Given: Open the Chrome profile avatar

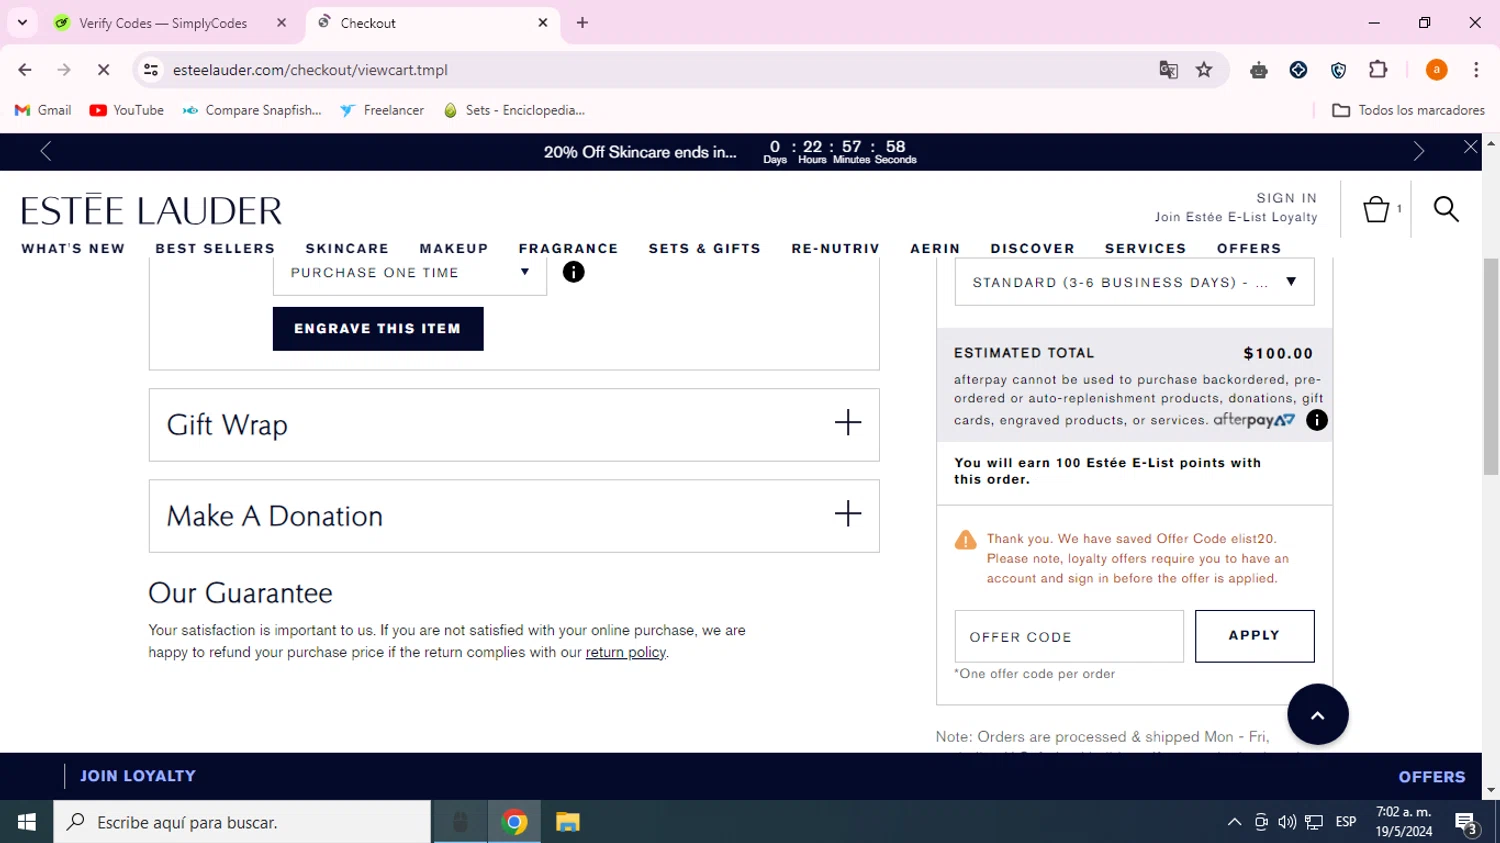Looking at the screenshot, I should 1436,70.
